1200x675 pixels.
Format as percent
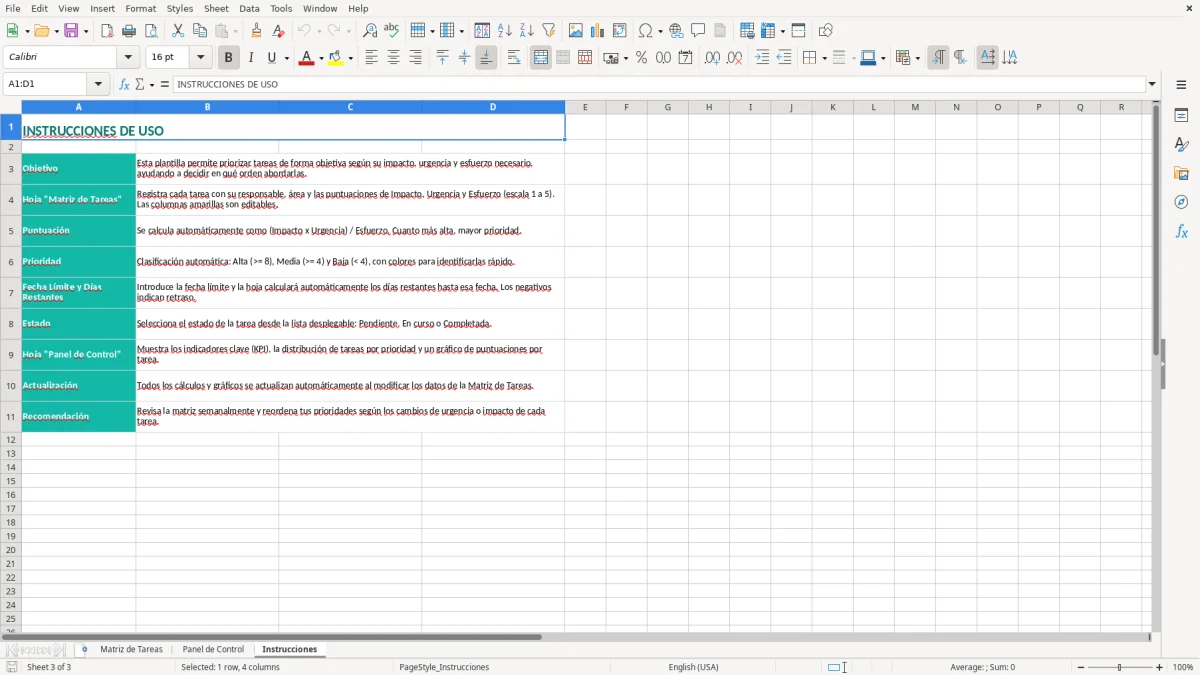click(641, 58)
